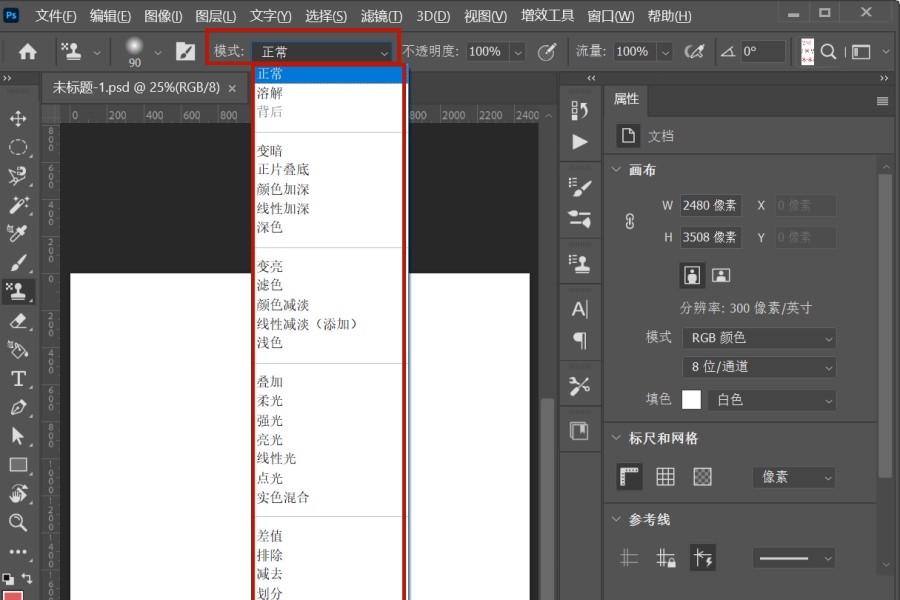Select the Eraser tool
This screenshot has height=600, width=900.
point(18,321)
